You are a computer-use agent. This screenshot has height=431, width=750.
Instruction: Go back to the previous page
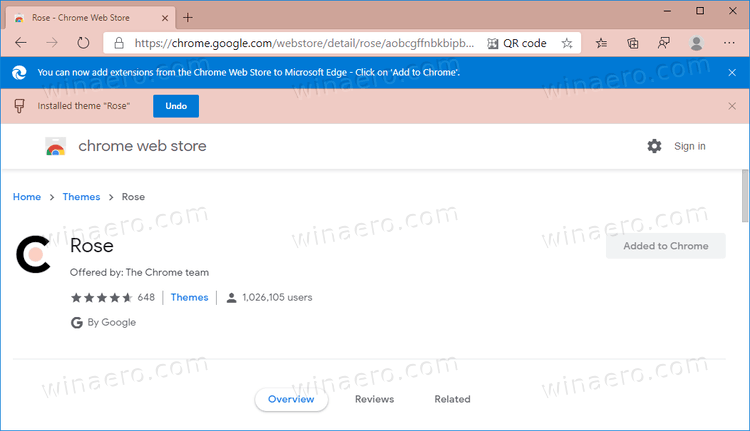tap(21, 43)
